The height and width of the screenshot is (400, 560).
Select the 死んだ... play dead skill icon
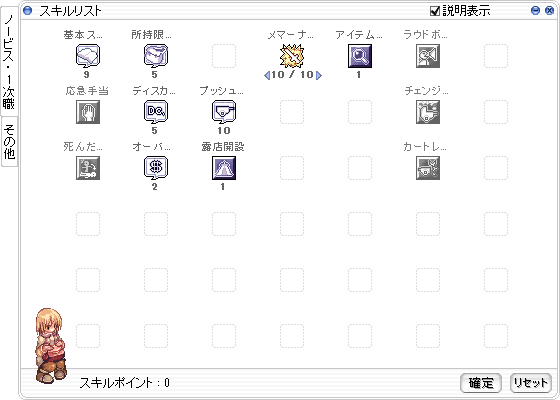click(x=88, y=168)
